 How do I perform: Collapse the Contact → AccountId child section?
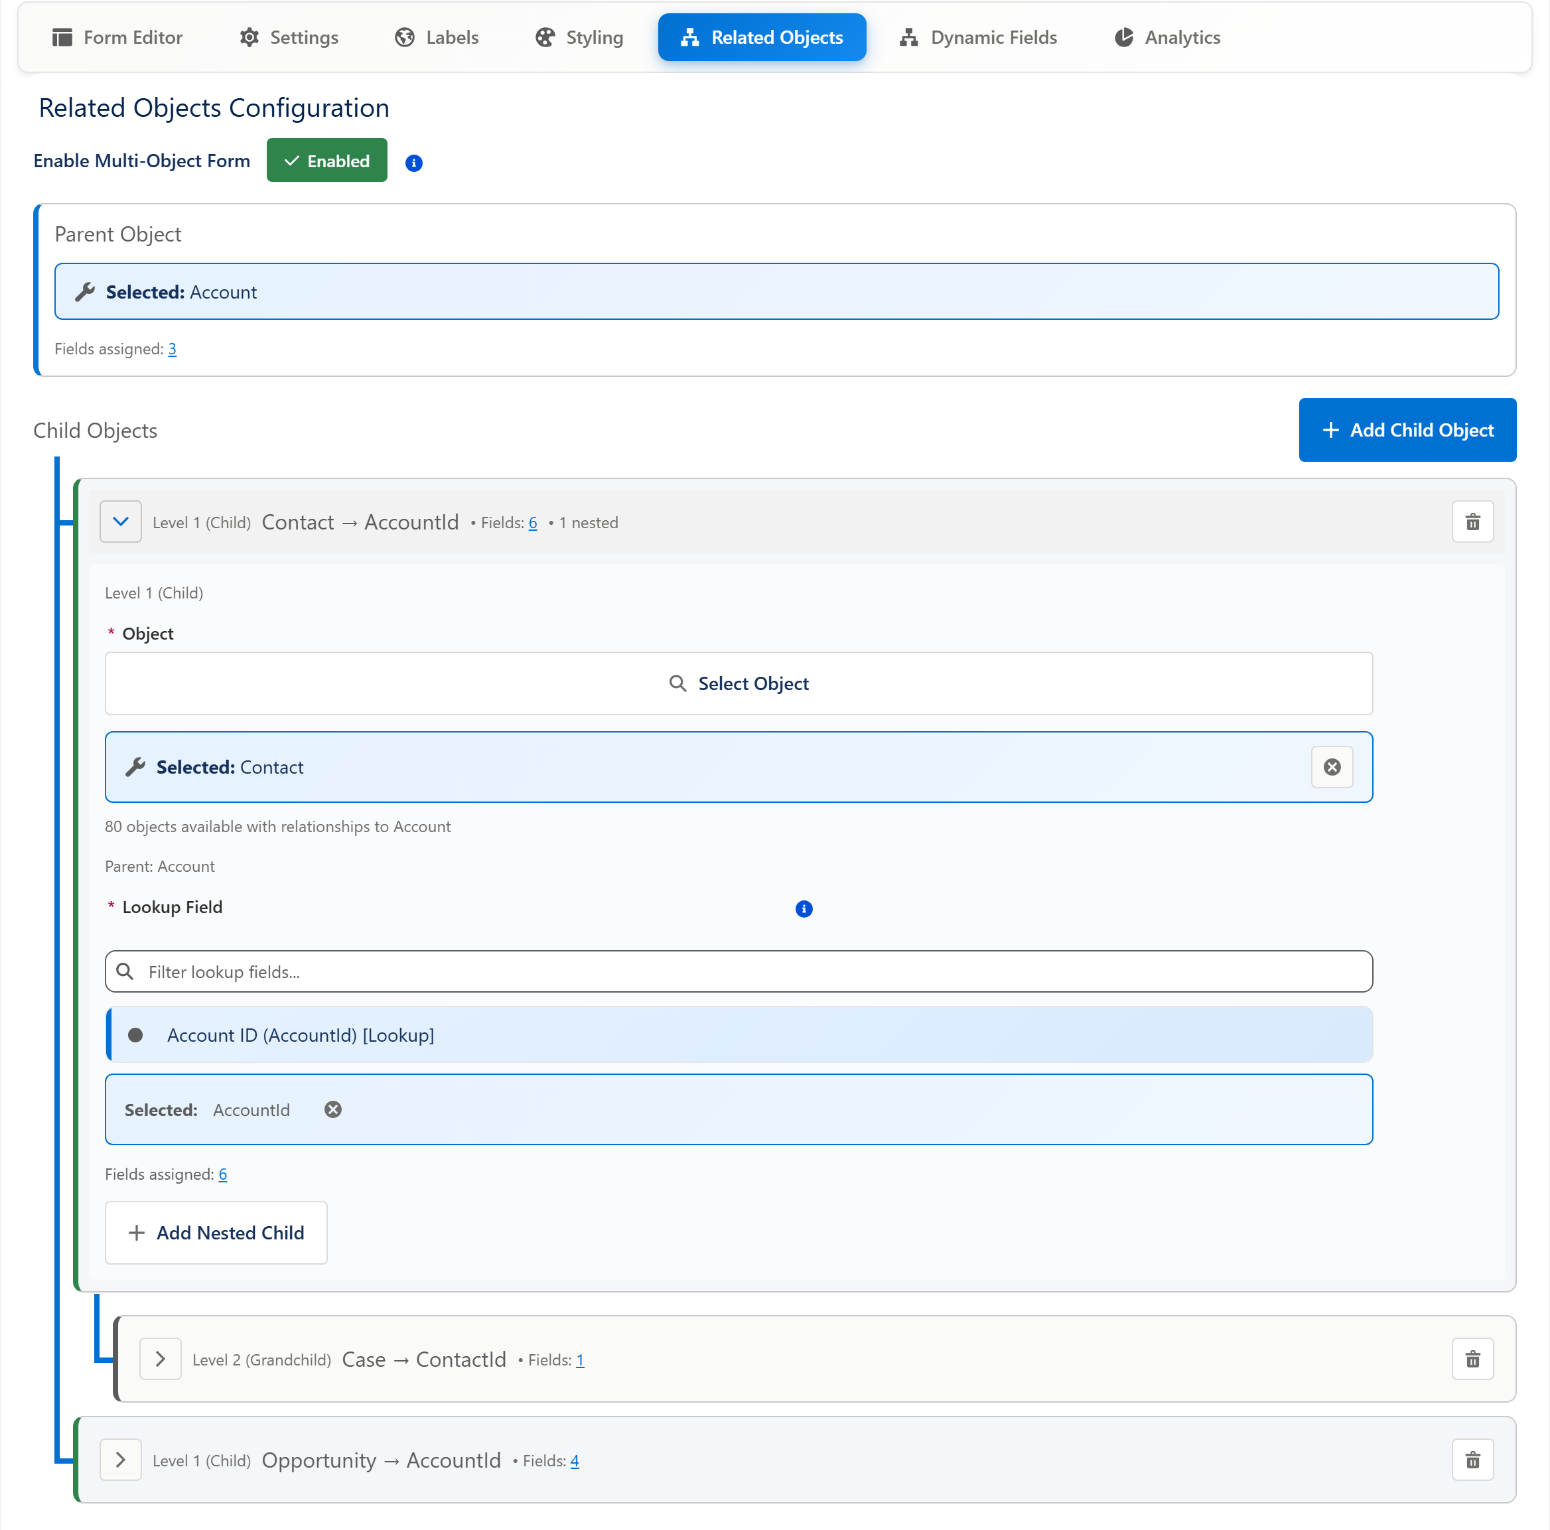click(121, 522)
